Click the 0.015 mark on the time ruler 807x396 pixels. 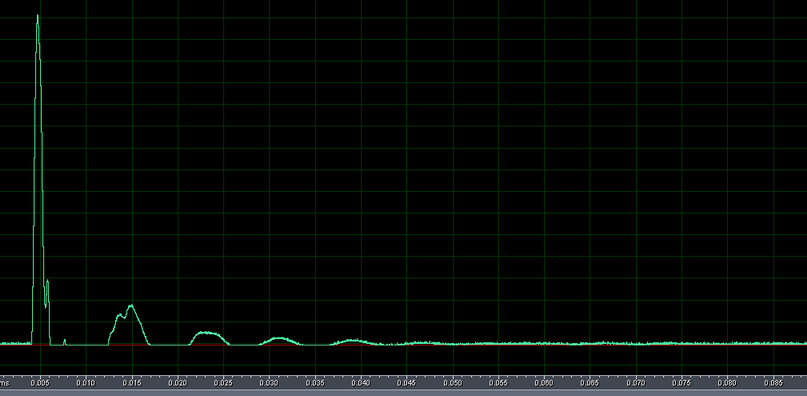(132, 383)
